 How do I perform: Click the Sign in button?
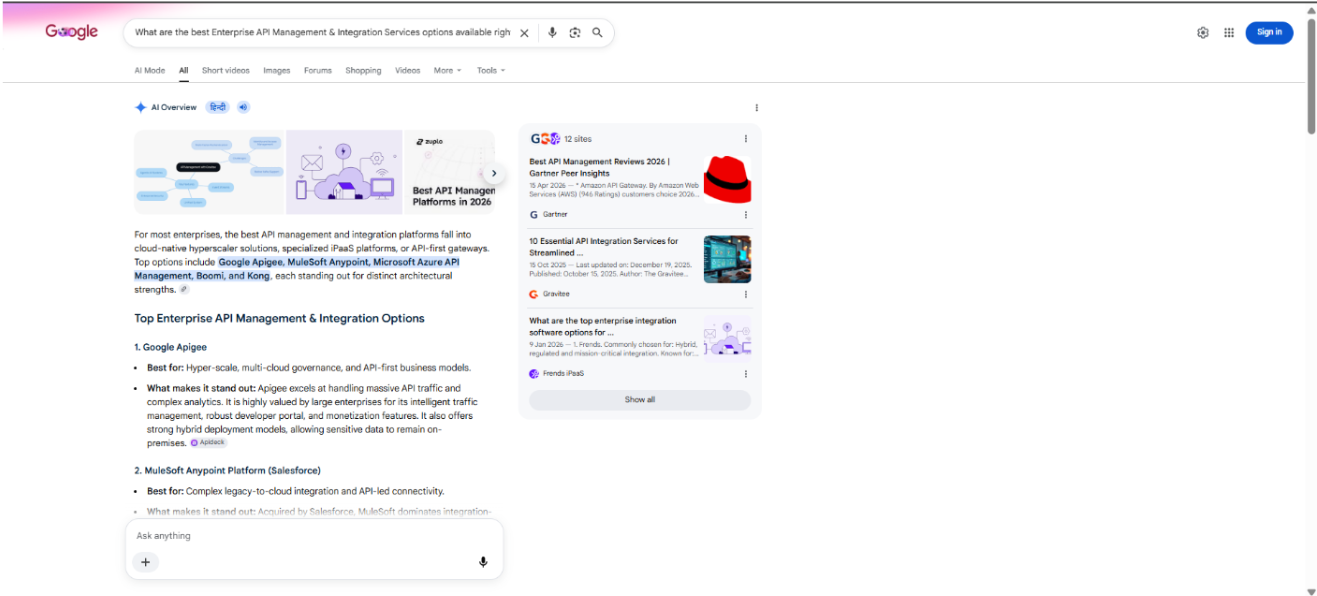pos(1269,32)
